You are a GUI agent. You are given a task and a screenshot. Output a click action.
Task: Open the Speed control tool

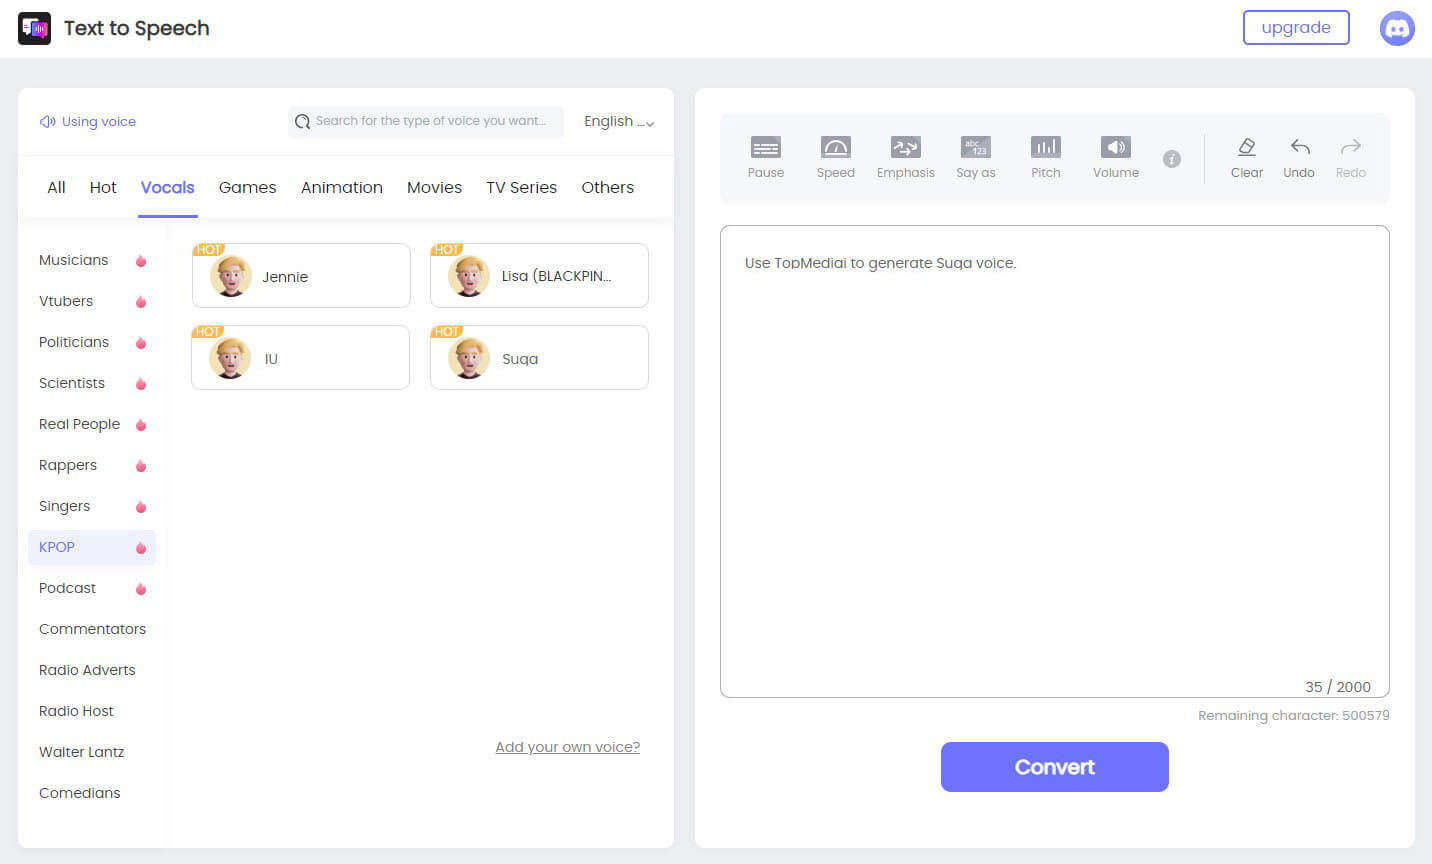tap(835, 158)
